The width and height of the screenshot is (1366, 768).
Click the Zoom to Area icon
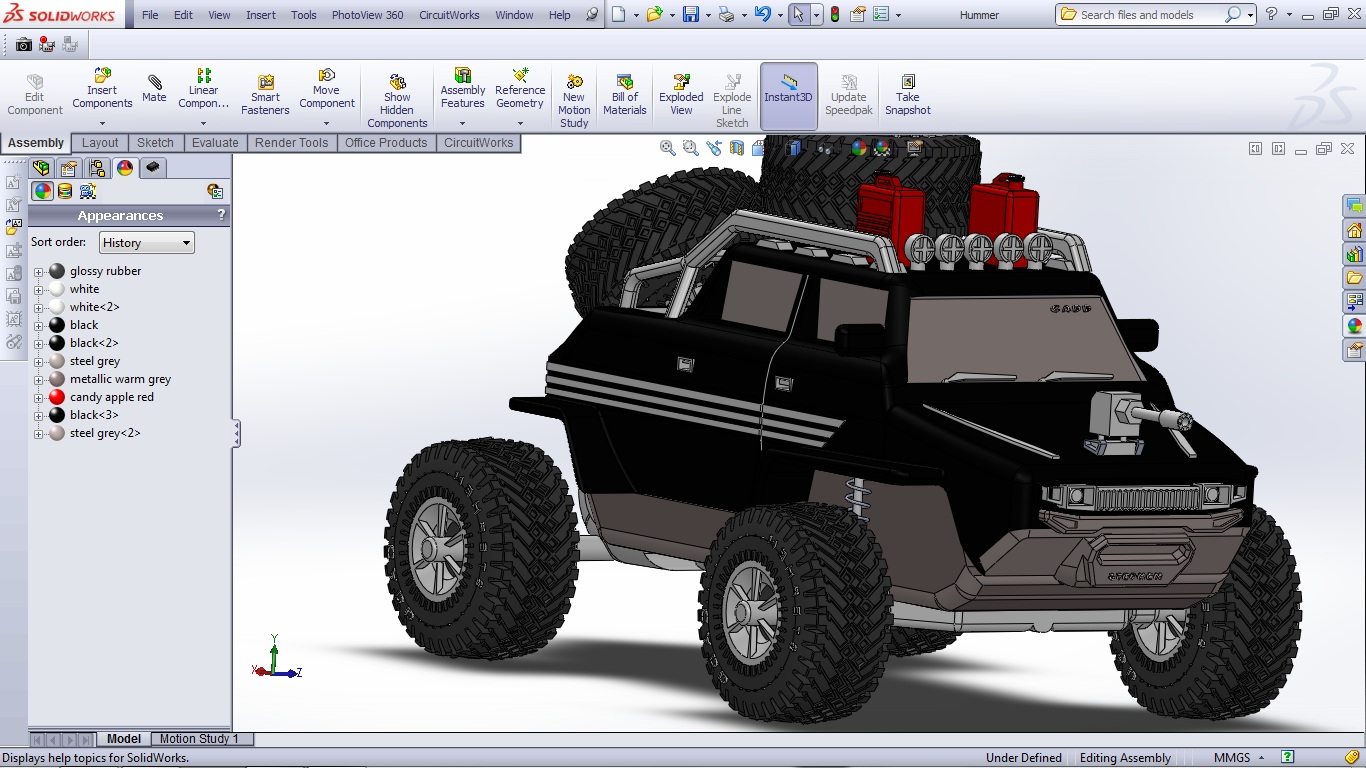pos(691,148)
